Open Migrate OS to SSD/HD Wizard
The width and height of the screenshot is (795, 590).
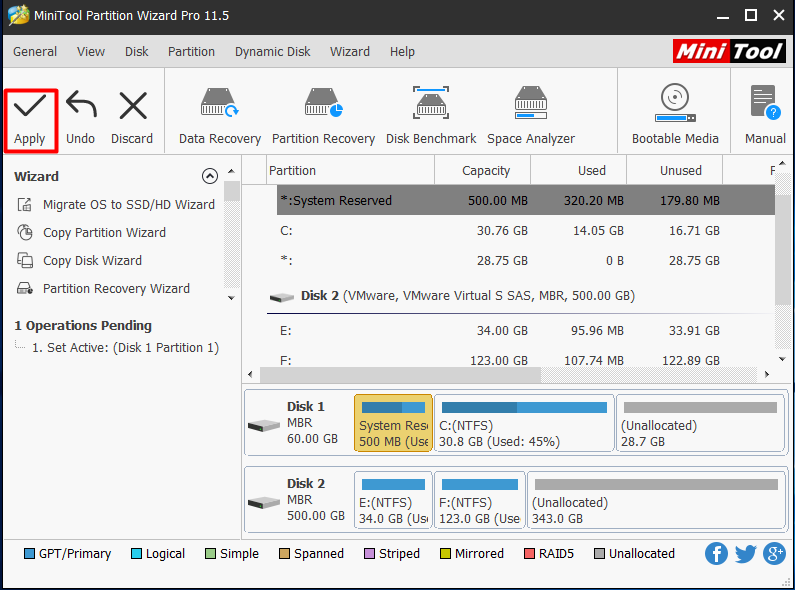coord(116,205)
